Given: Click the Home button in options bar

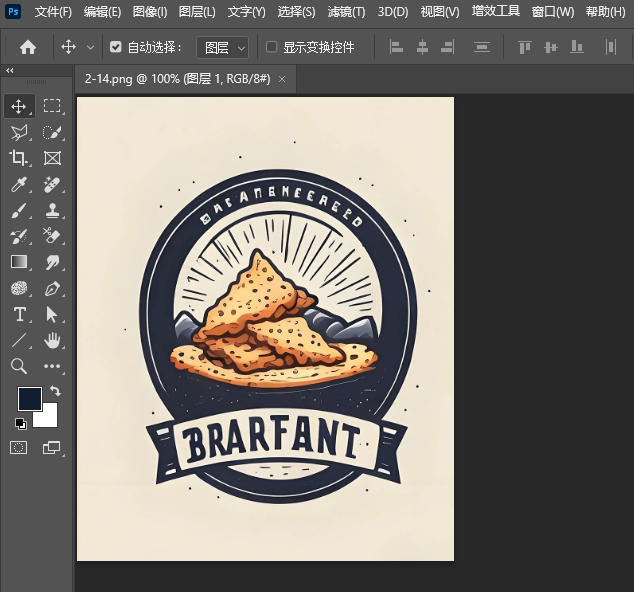Looking at the screenshot, I should tap(28, 47).
